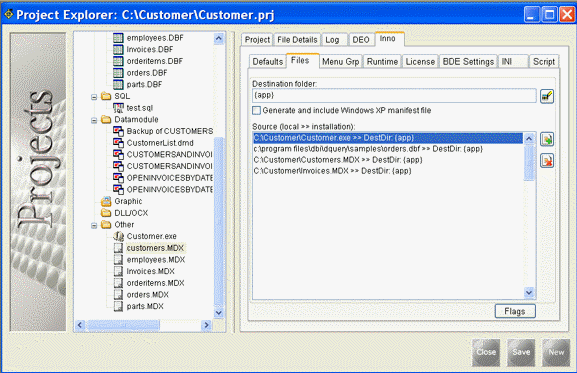Viewport: 577px width, 373px height.
Task: Click the CustomerList.dmd datamodule icon
Action: pos(118,143)
